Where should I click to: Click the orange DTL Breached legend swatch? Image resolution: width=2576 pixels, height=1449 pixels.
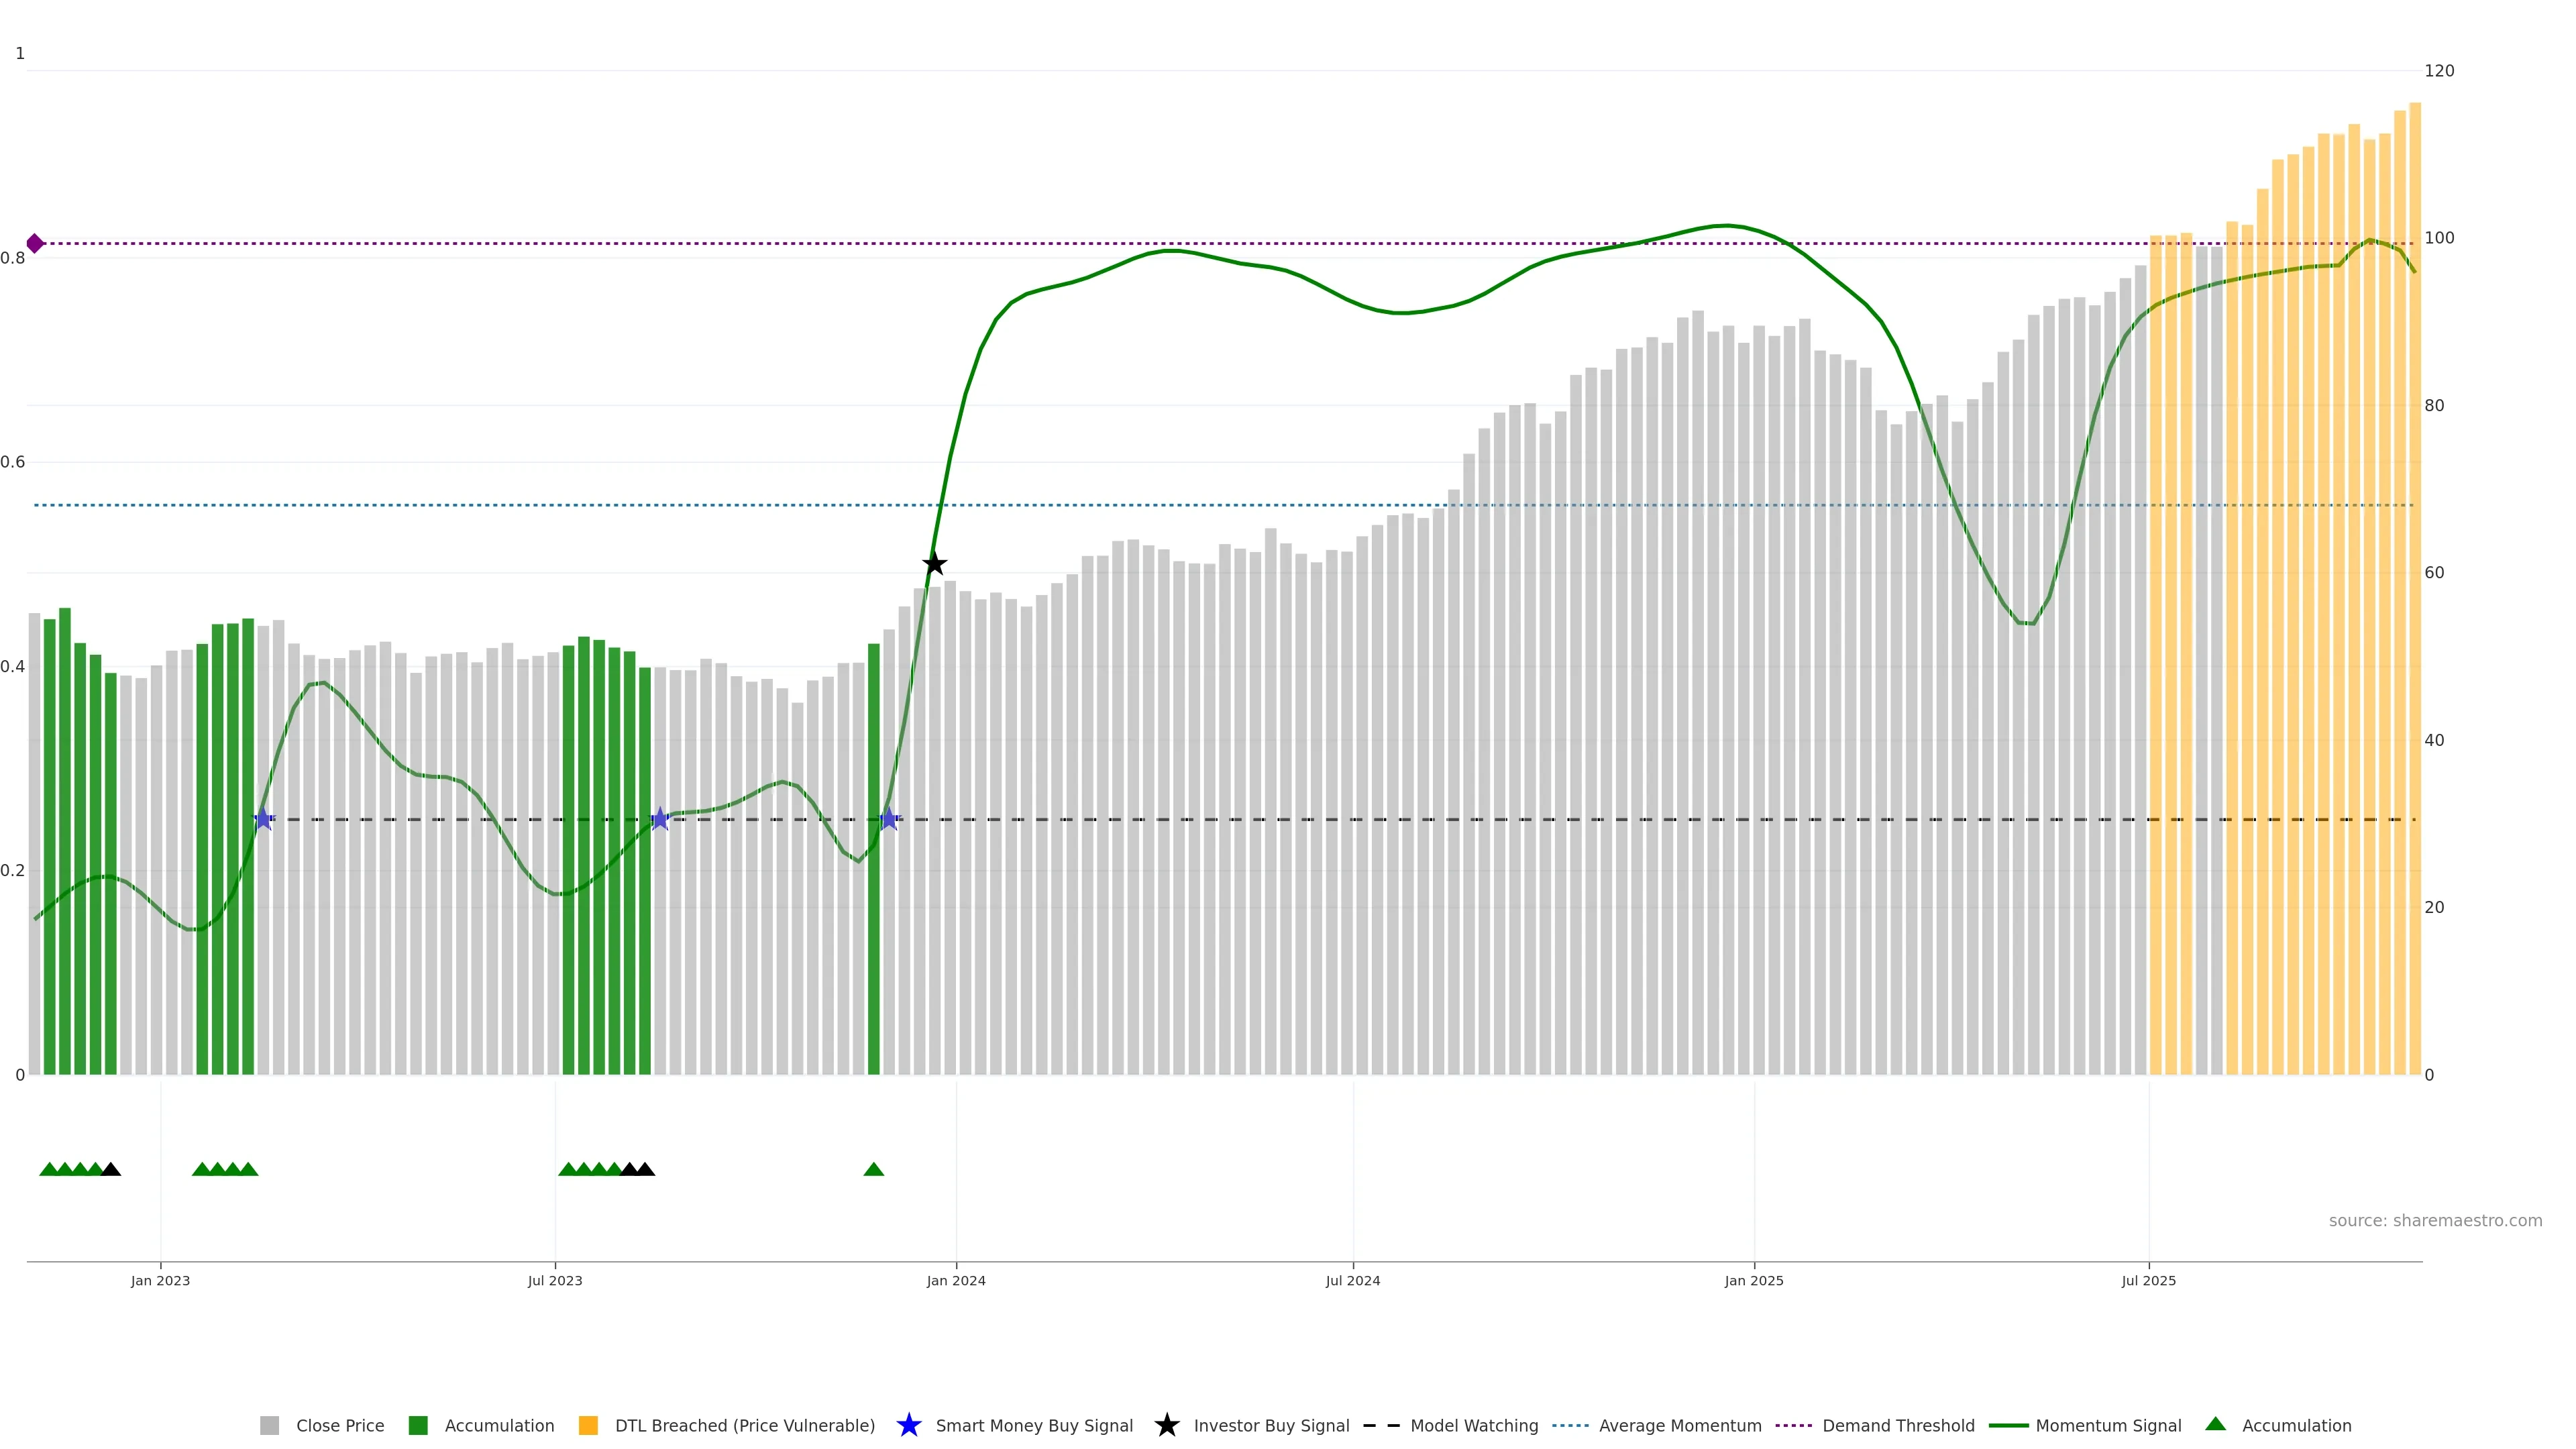(x=588, y=1425)
